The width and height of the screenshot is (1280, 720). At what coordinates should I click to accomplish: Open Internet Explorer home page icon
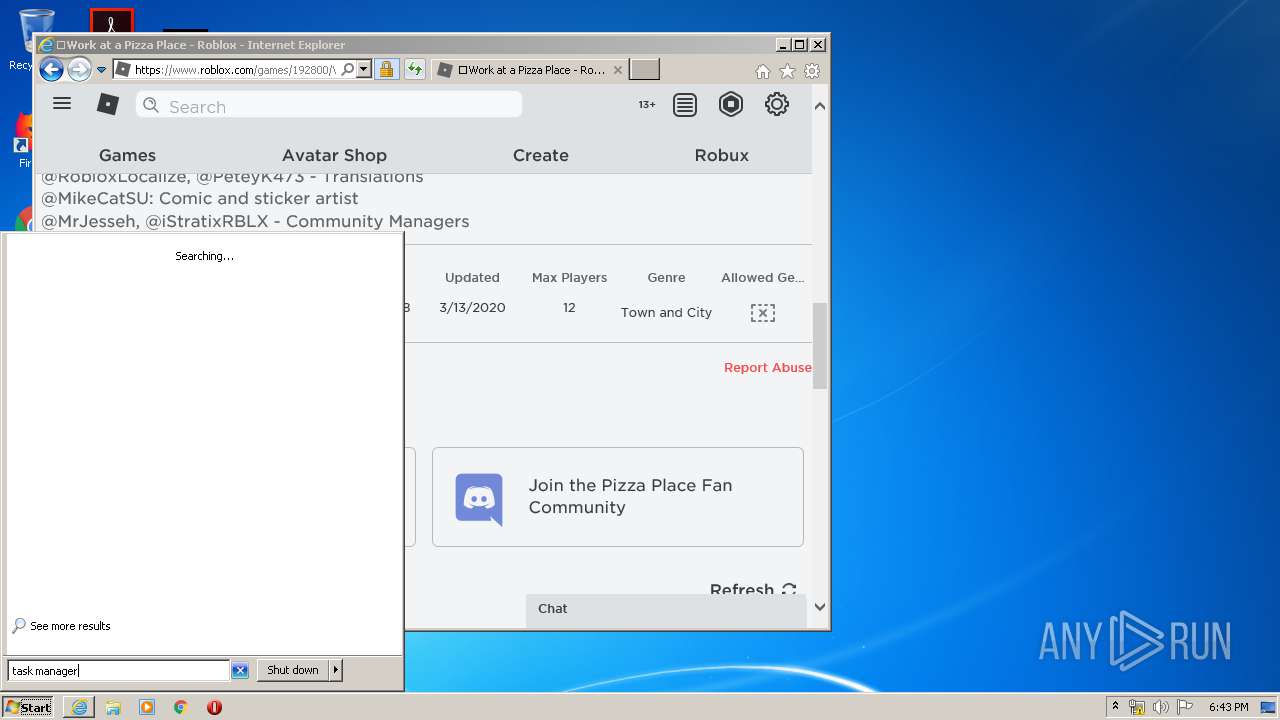(x=763, y=71)
